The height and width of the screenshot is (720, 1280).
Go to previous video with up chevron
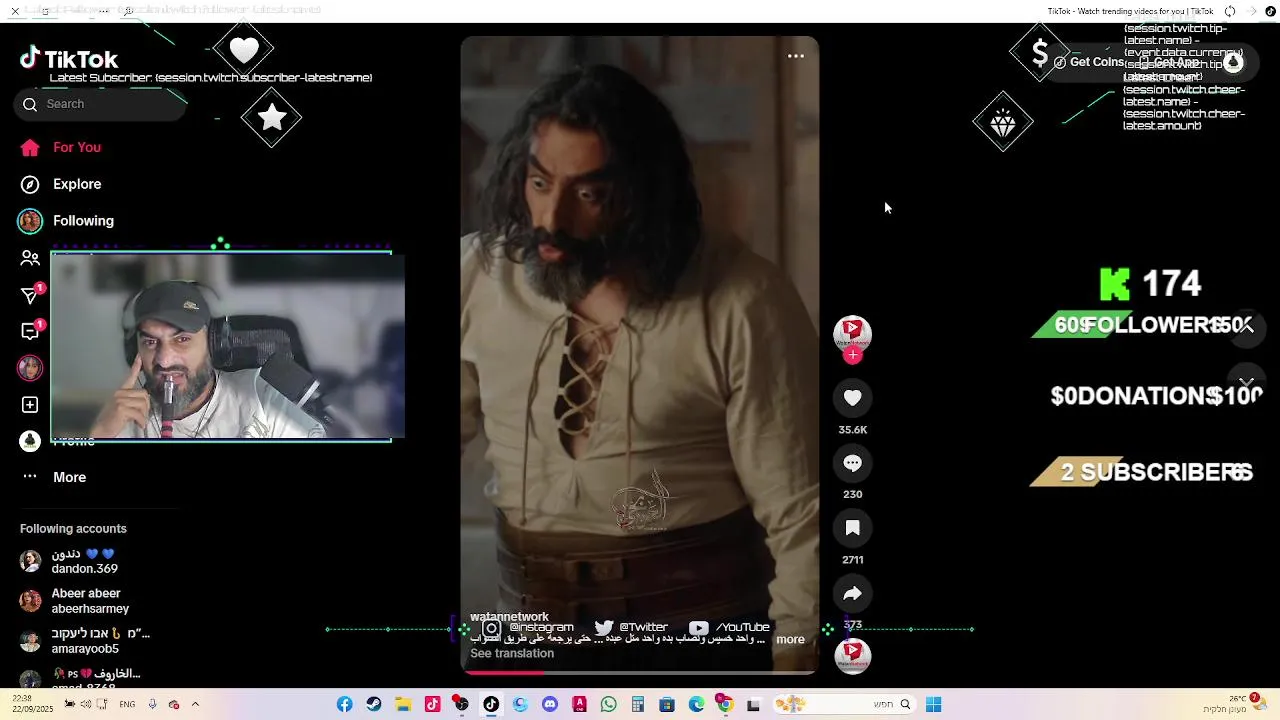click(1246, 327)
